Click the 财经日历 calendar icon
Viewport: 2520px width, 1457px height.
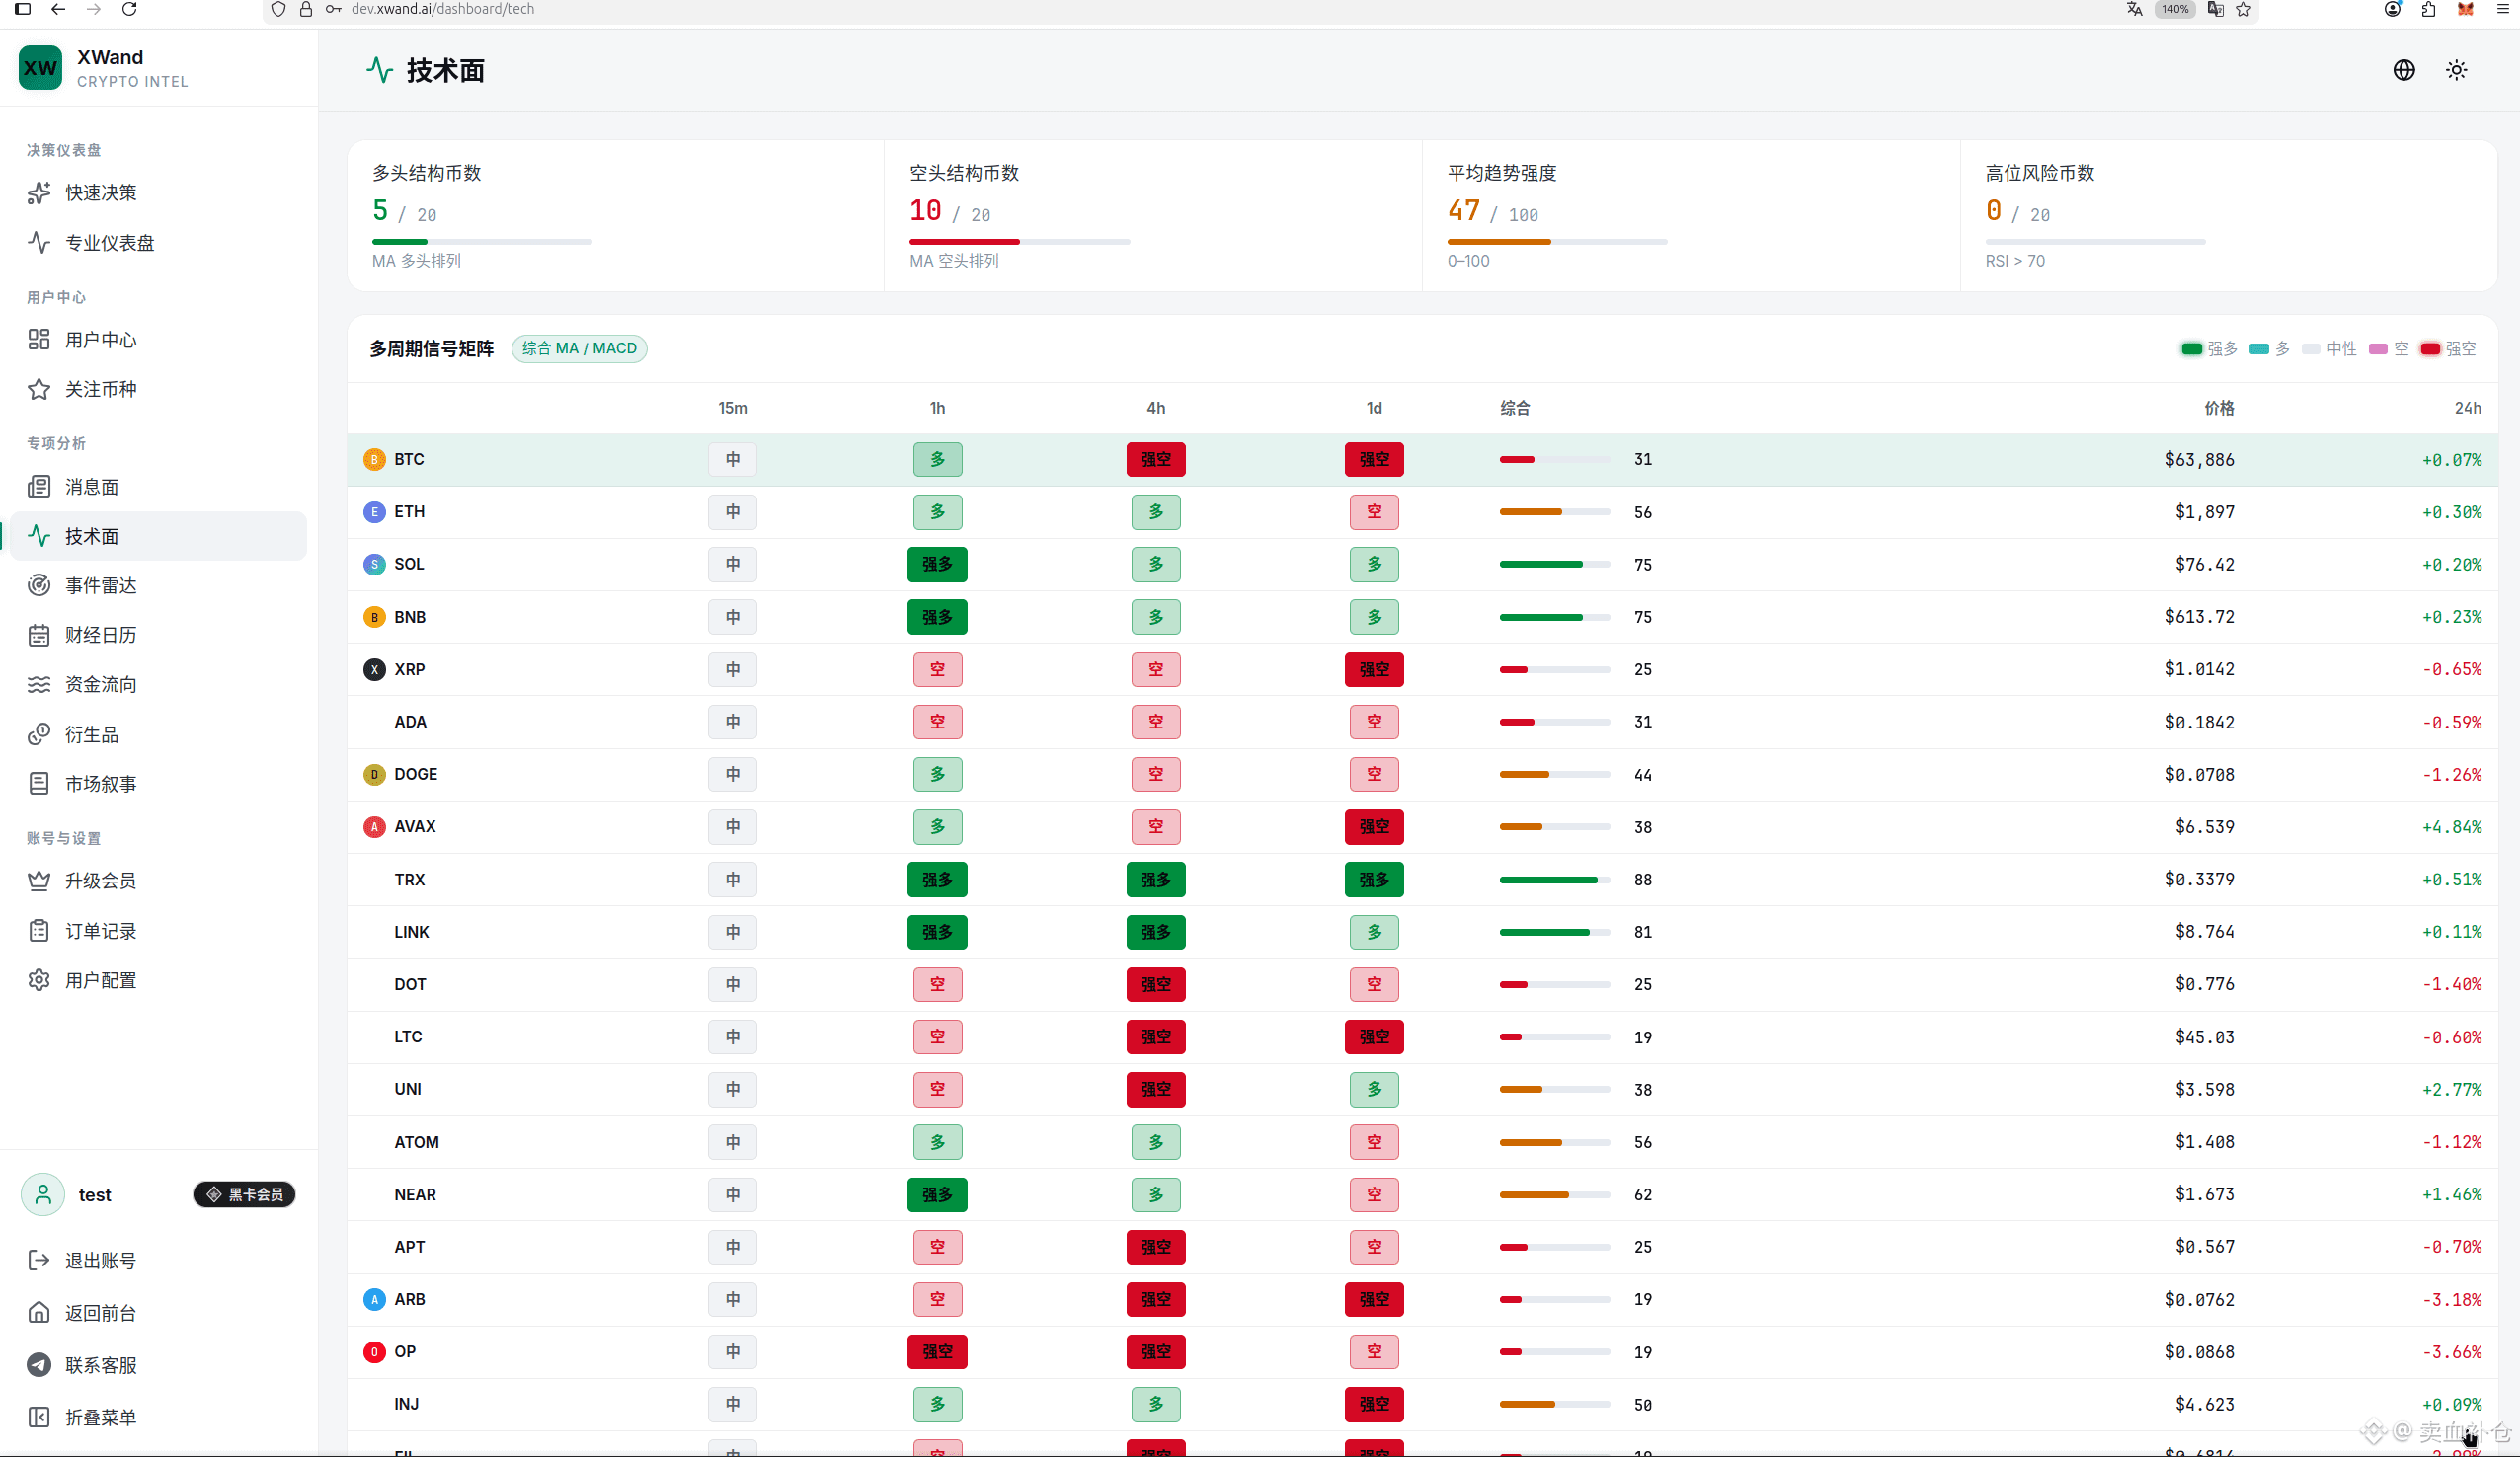pyautogui.click(x=39, y=635)
